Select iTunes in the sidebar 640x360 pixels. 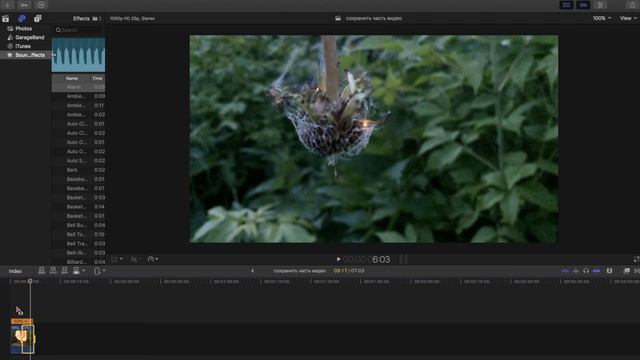[23, 46]
